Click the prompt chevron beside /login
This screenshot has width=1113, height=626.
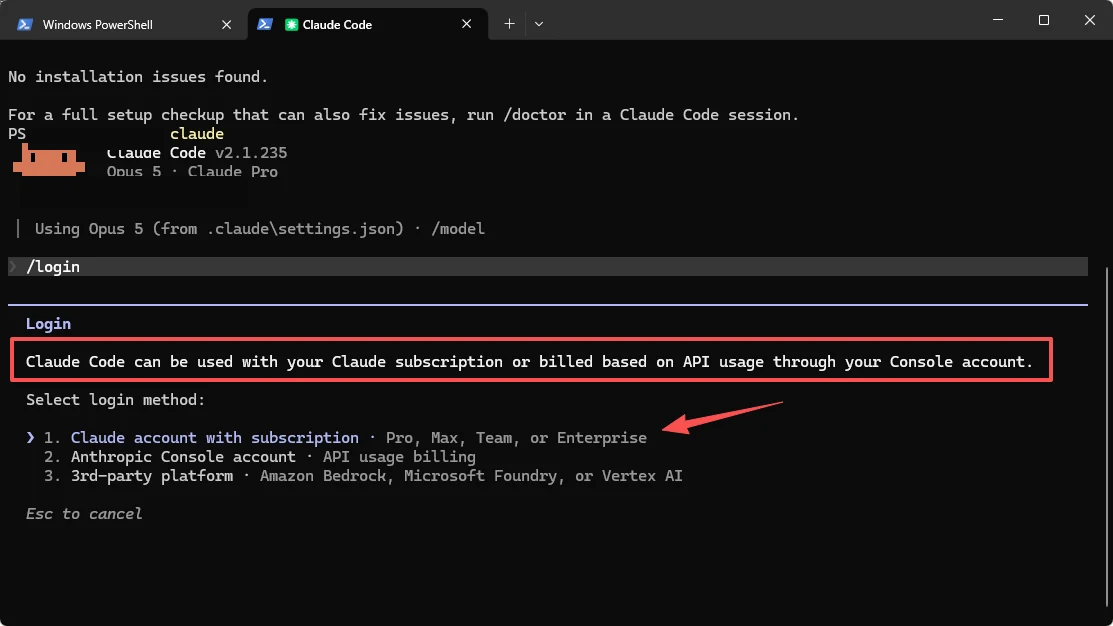(13, 267)
